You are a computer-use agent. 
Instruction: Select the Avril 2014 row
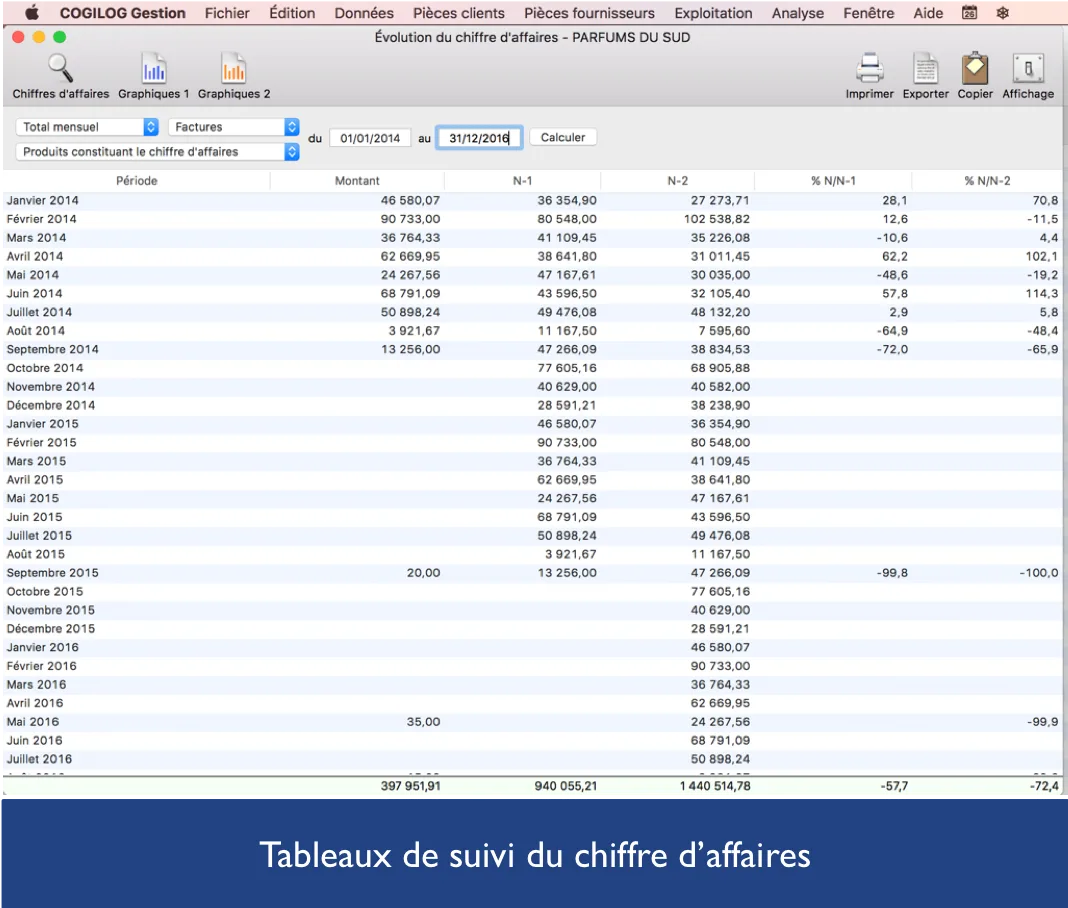(x=533, y=256)
